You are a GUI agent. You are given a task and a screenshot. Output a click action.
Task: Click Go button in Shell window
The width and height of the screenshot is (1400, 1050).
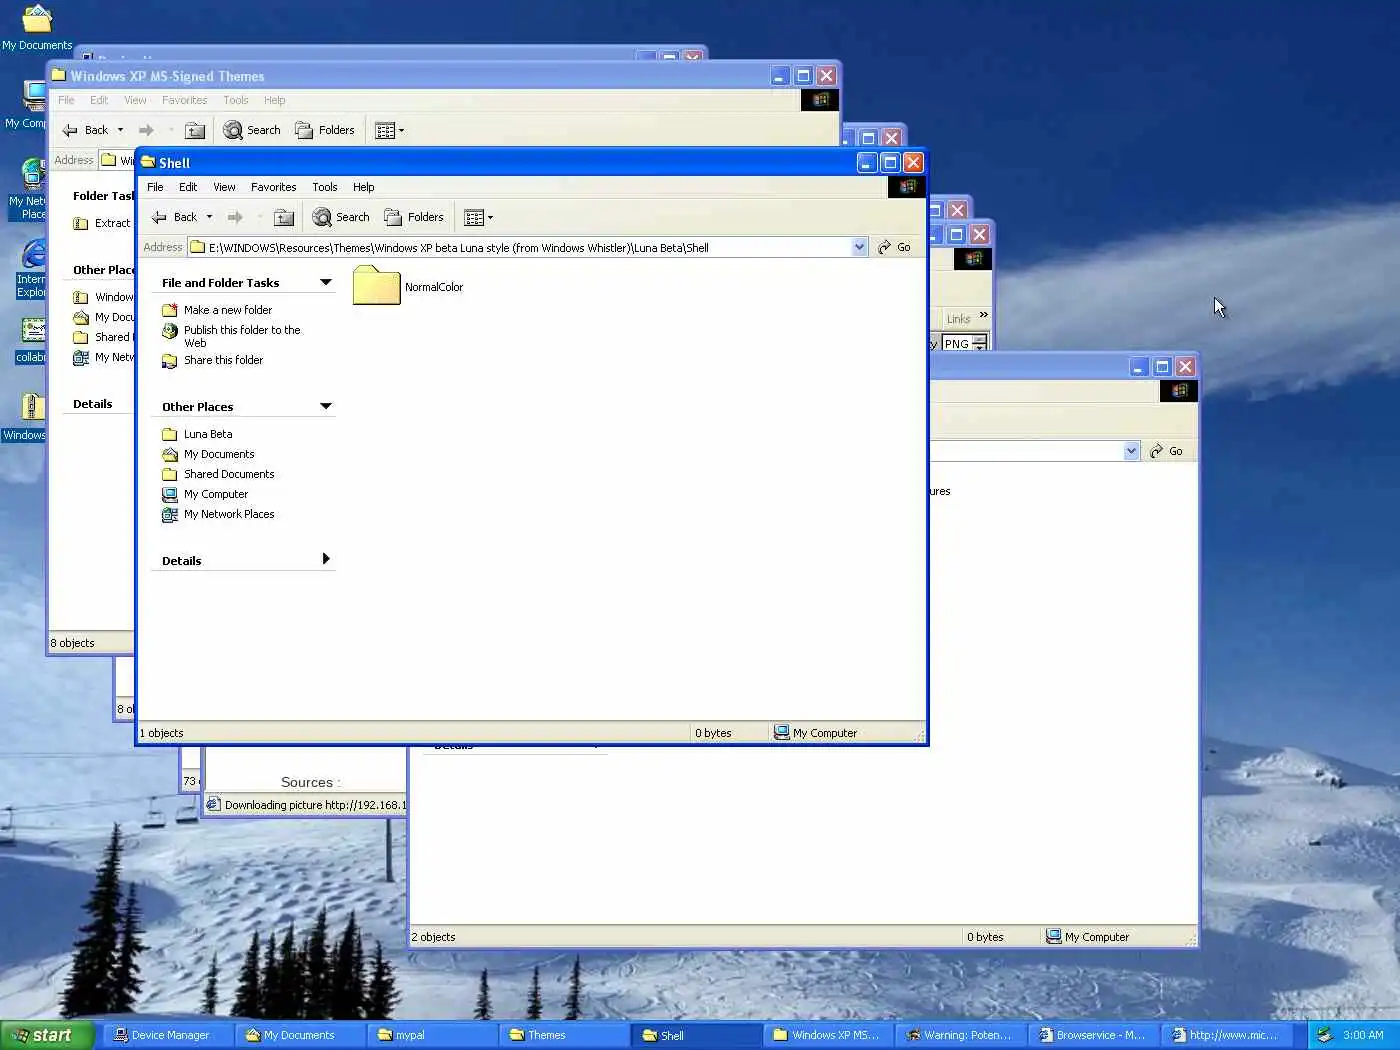point(894,247)
